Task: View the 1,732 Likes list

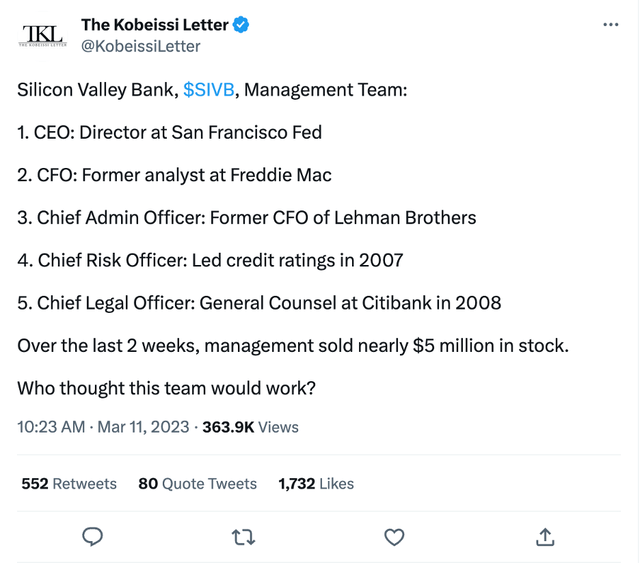Action: tap(316, 484)
